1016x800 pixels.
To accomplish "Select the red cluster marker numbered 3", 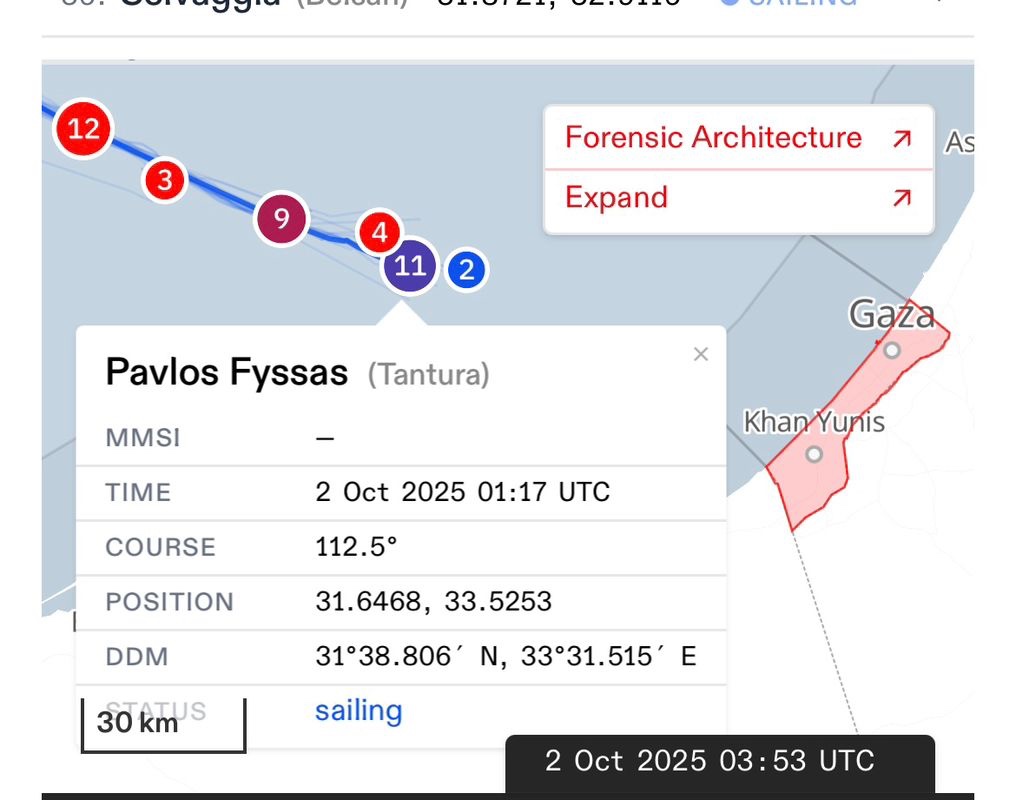I will pyautogui.click(x=165, y=181).
